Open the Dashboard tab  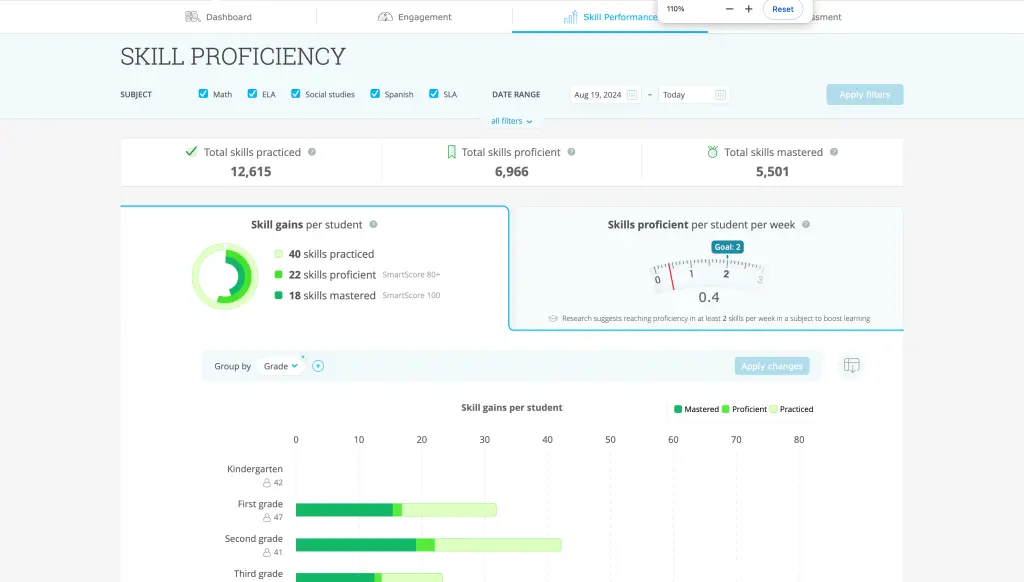[x=218, y=17]
